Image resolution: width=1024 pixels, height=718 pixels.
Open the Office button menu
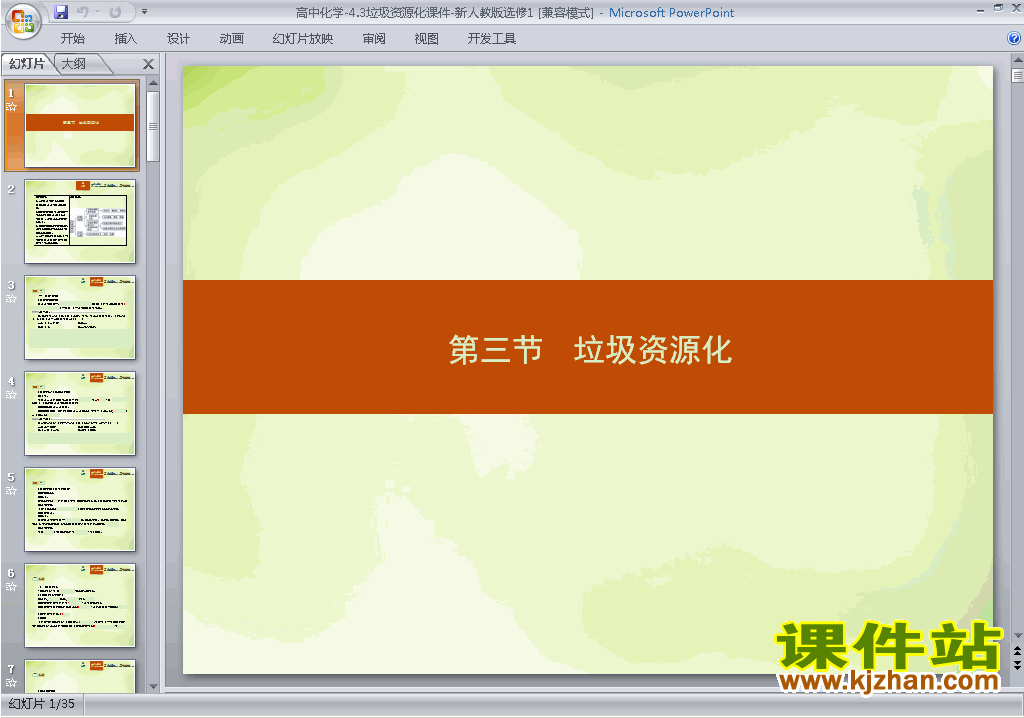point(23,21)
